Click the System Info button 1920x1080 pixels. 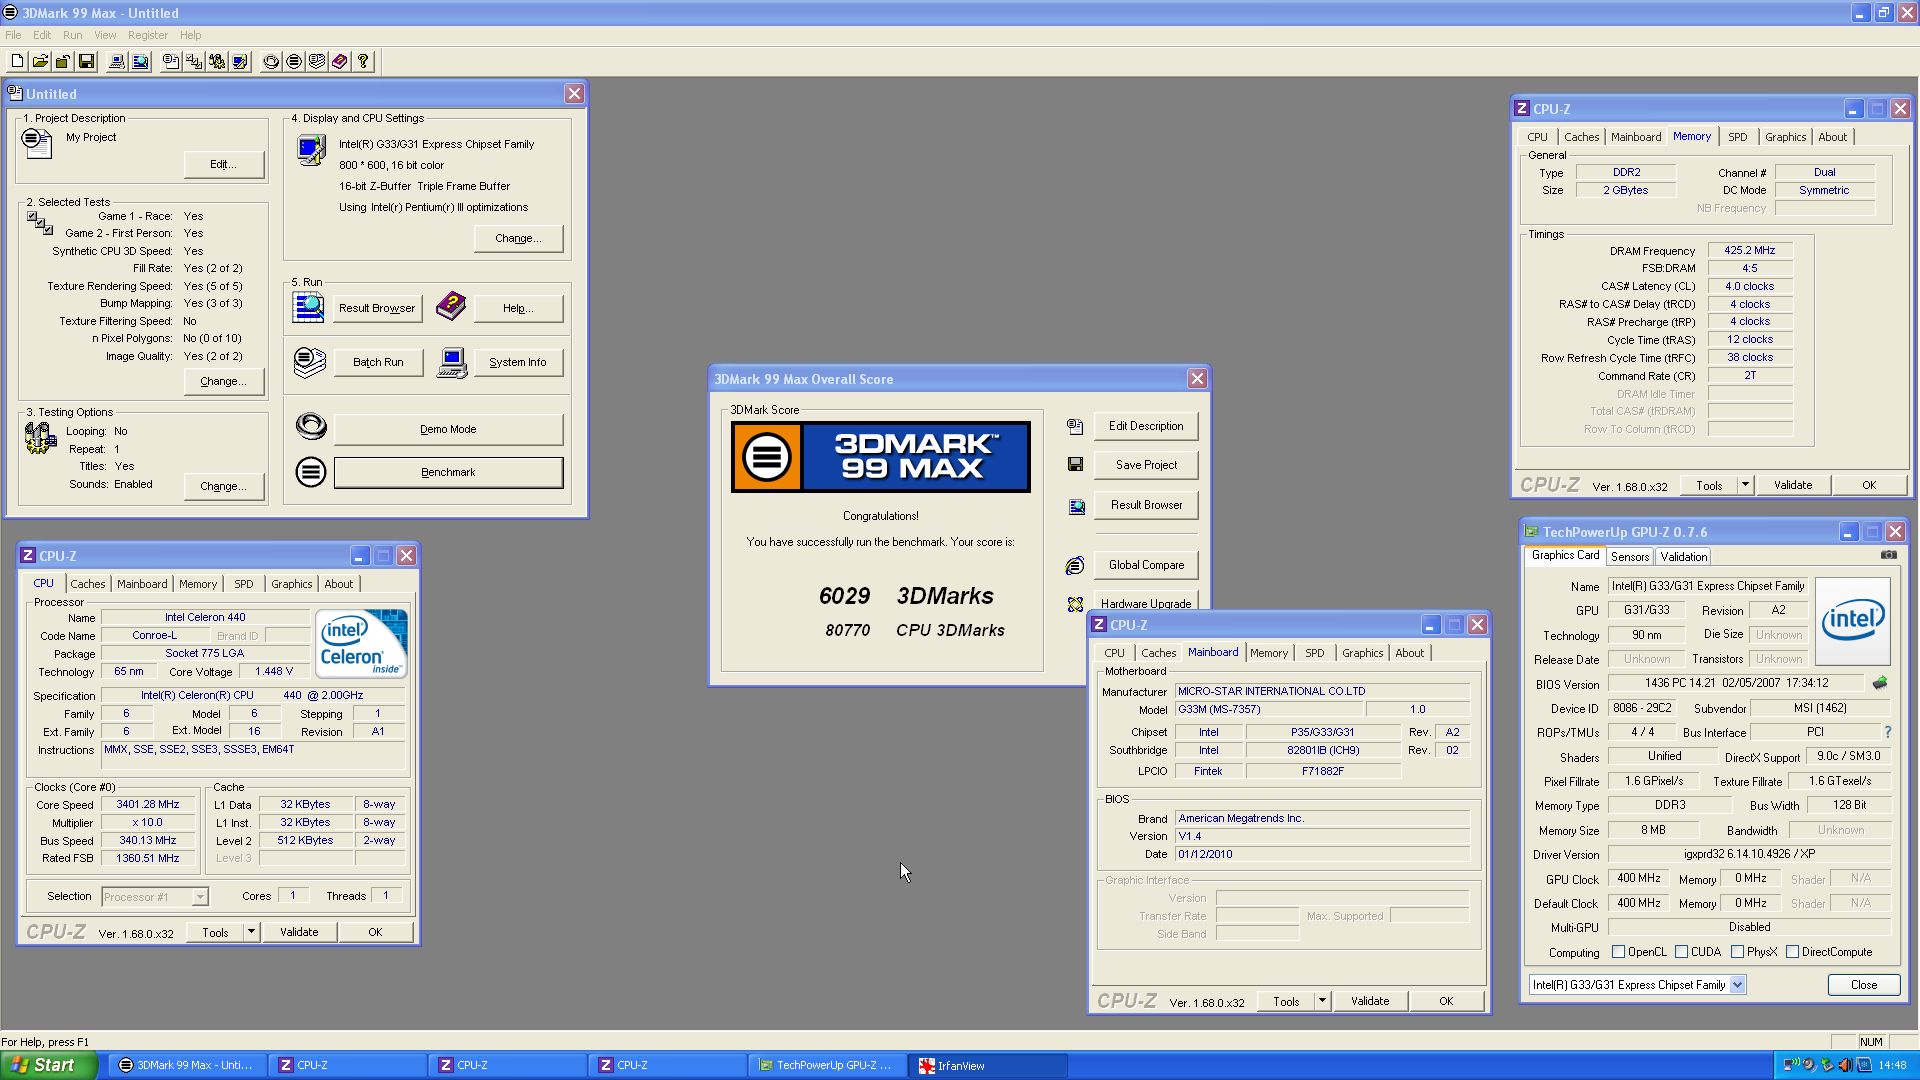point(518,363)
